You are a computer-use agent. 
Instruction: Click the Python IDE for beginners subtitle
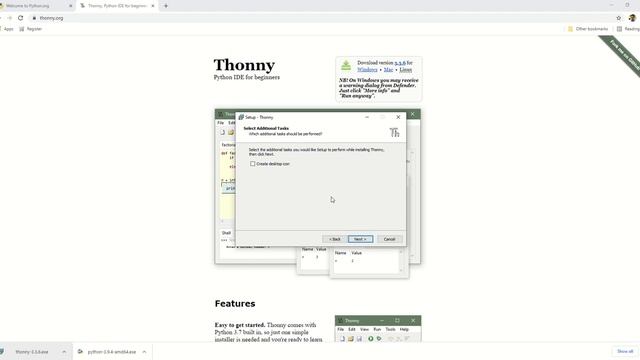247,77
